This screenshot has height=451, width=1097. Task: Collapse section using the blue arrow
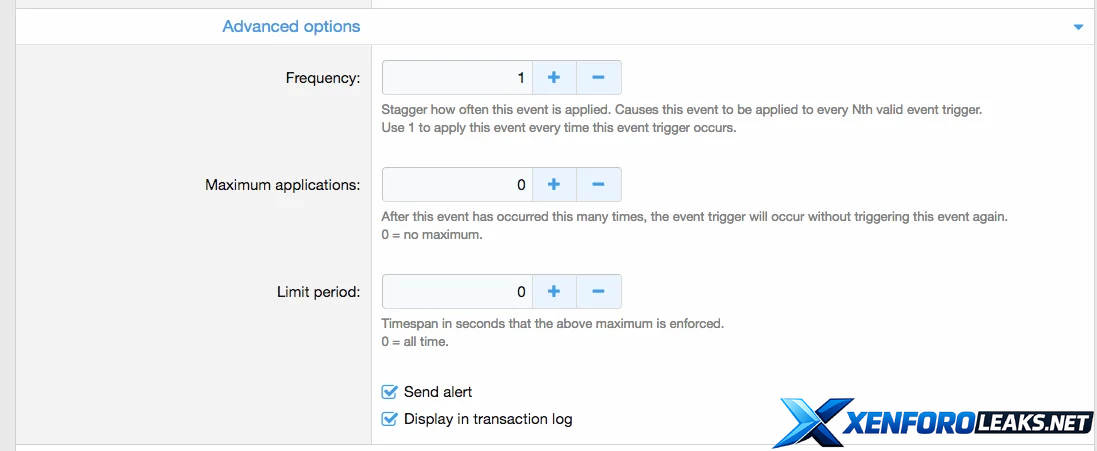pos(1078,27)
